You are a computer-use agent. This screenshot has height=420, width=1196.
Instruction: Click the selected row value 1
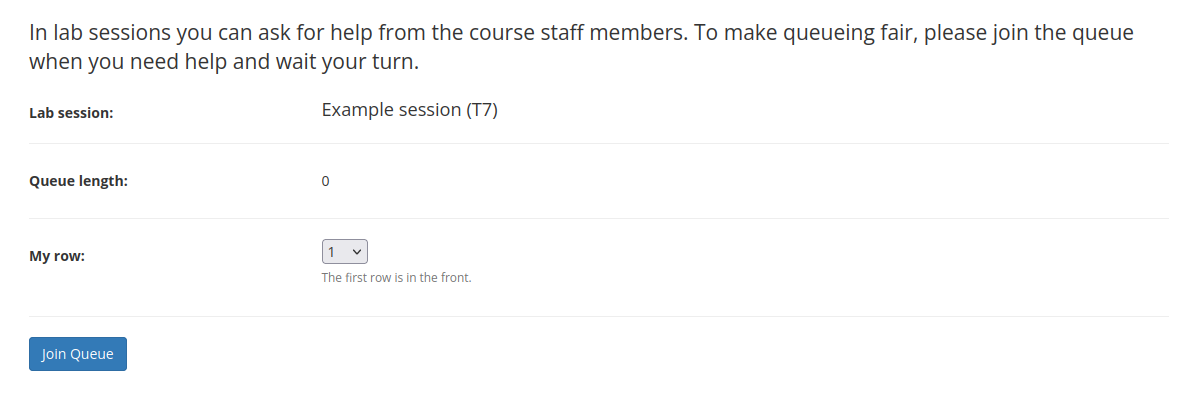click(x=332, y=252)
